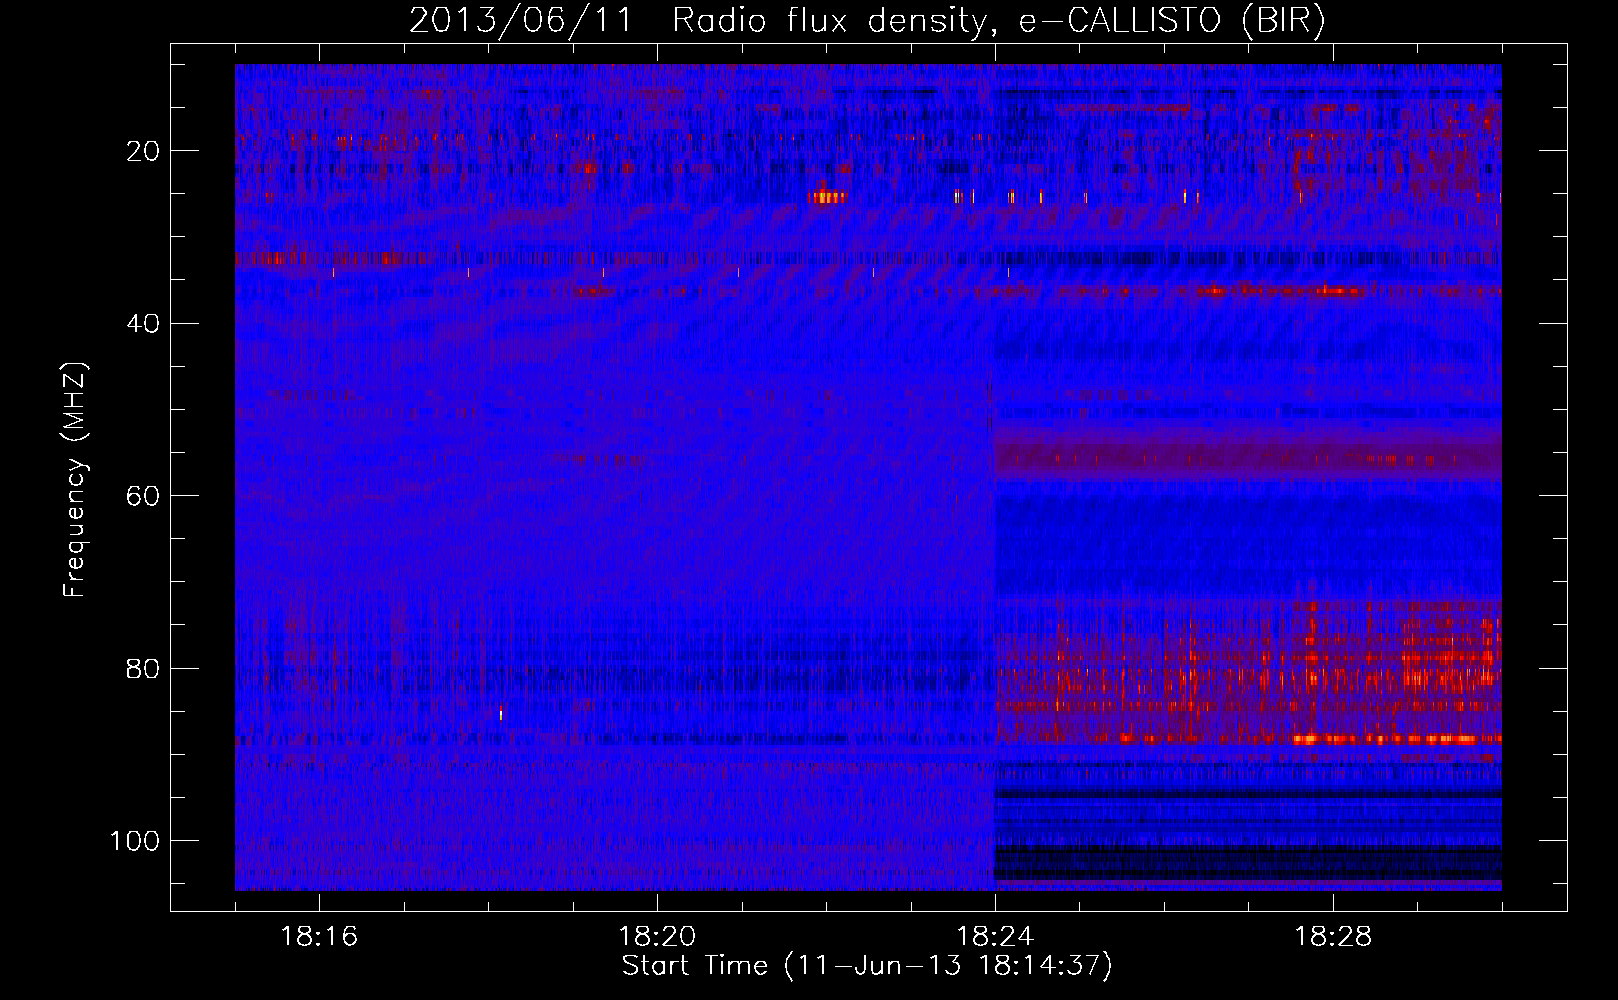Click the 80 MHz frequency tick label

[144, 668]
